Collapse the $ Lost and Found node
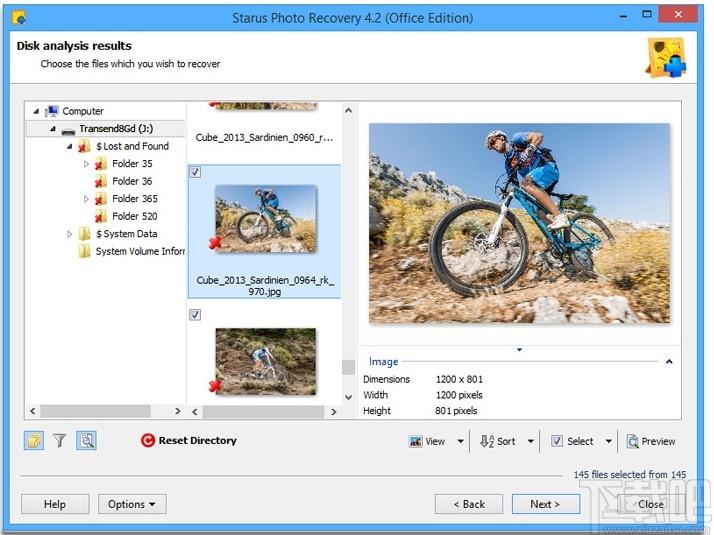Screen dimensions: 714x535 pyautogui.click(x=70, y=146)
